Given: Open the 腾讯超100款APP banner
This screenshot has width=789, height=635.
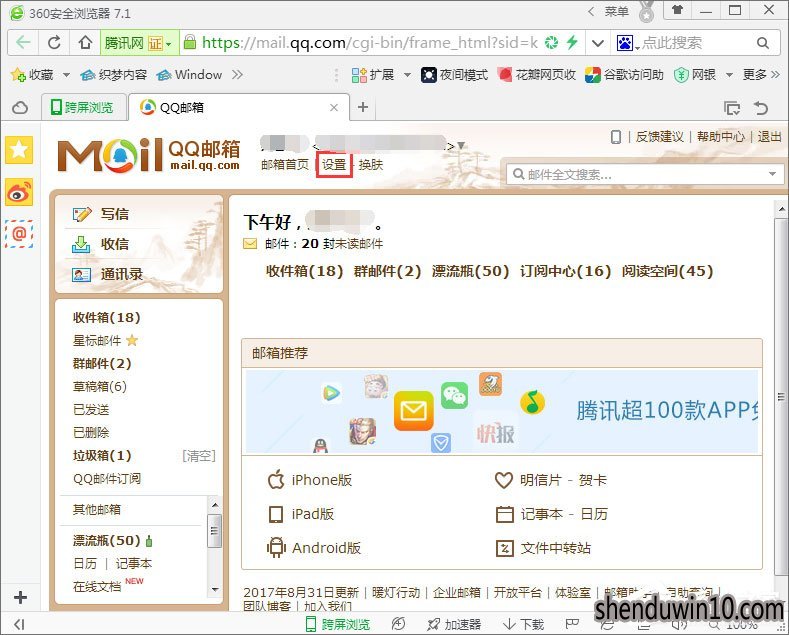Looking at the screenshot, I should click(502, 411).
